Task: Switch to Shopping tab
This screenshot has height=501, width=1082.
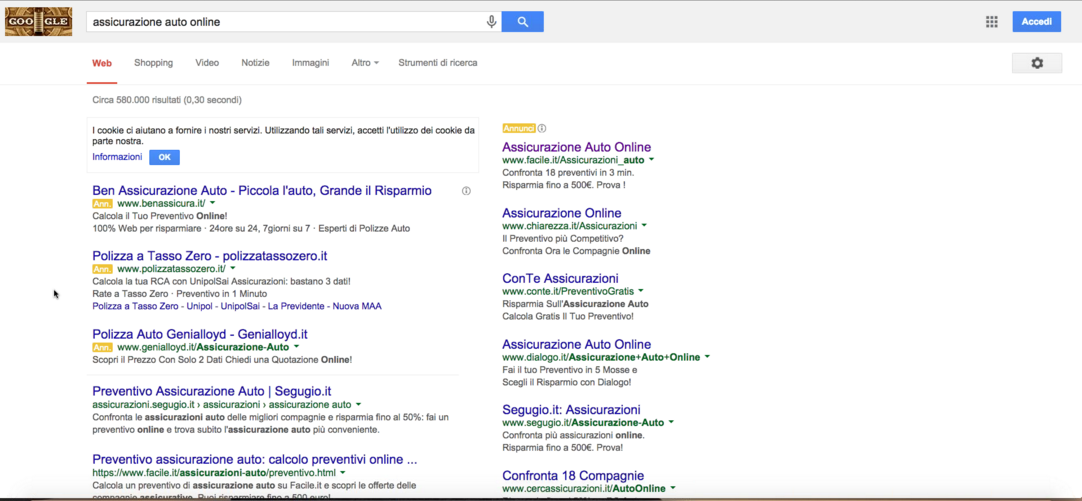Action: click(153, 63)
